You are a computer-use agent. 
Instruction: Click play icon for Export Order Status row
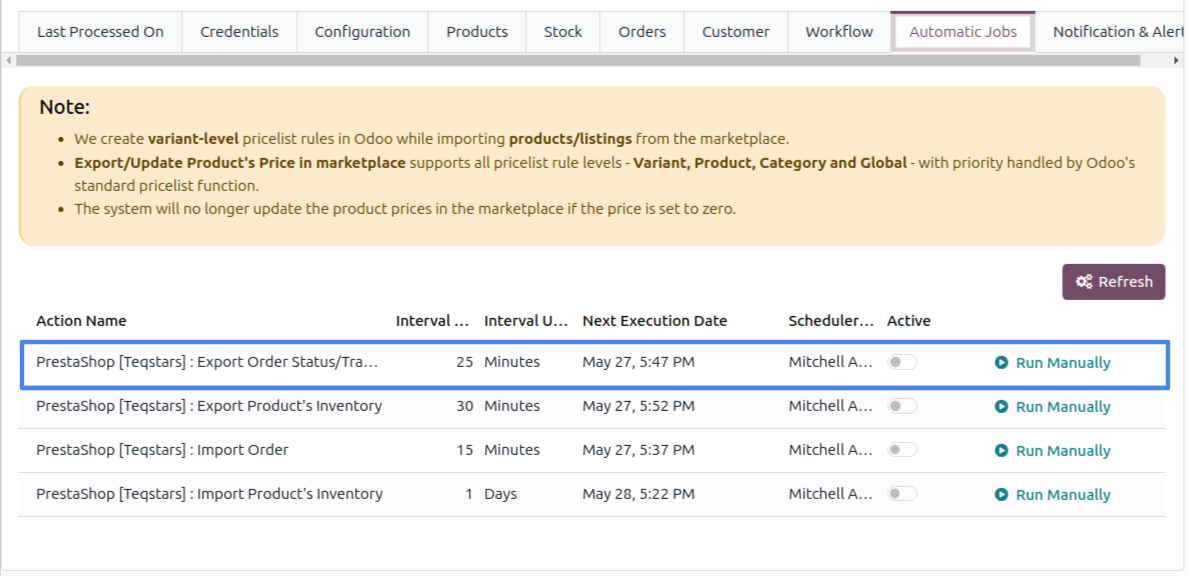tap(1001, 363)
